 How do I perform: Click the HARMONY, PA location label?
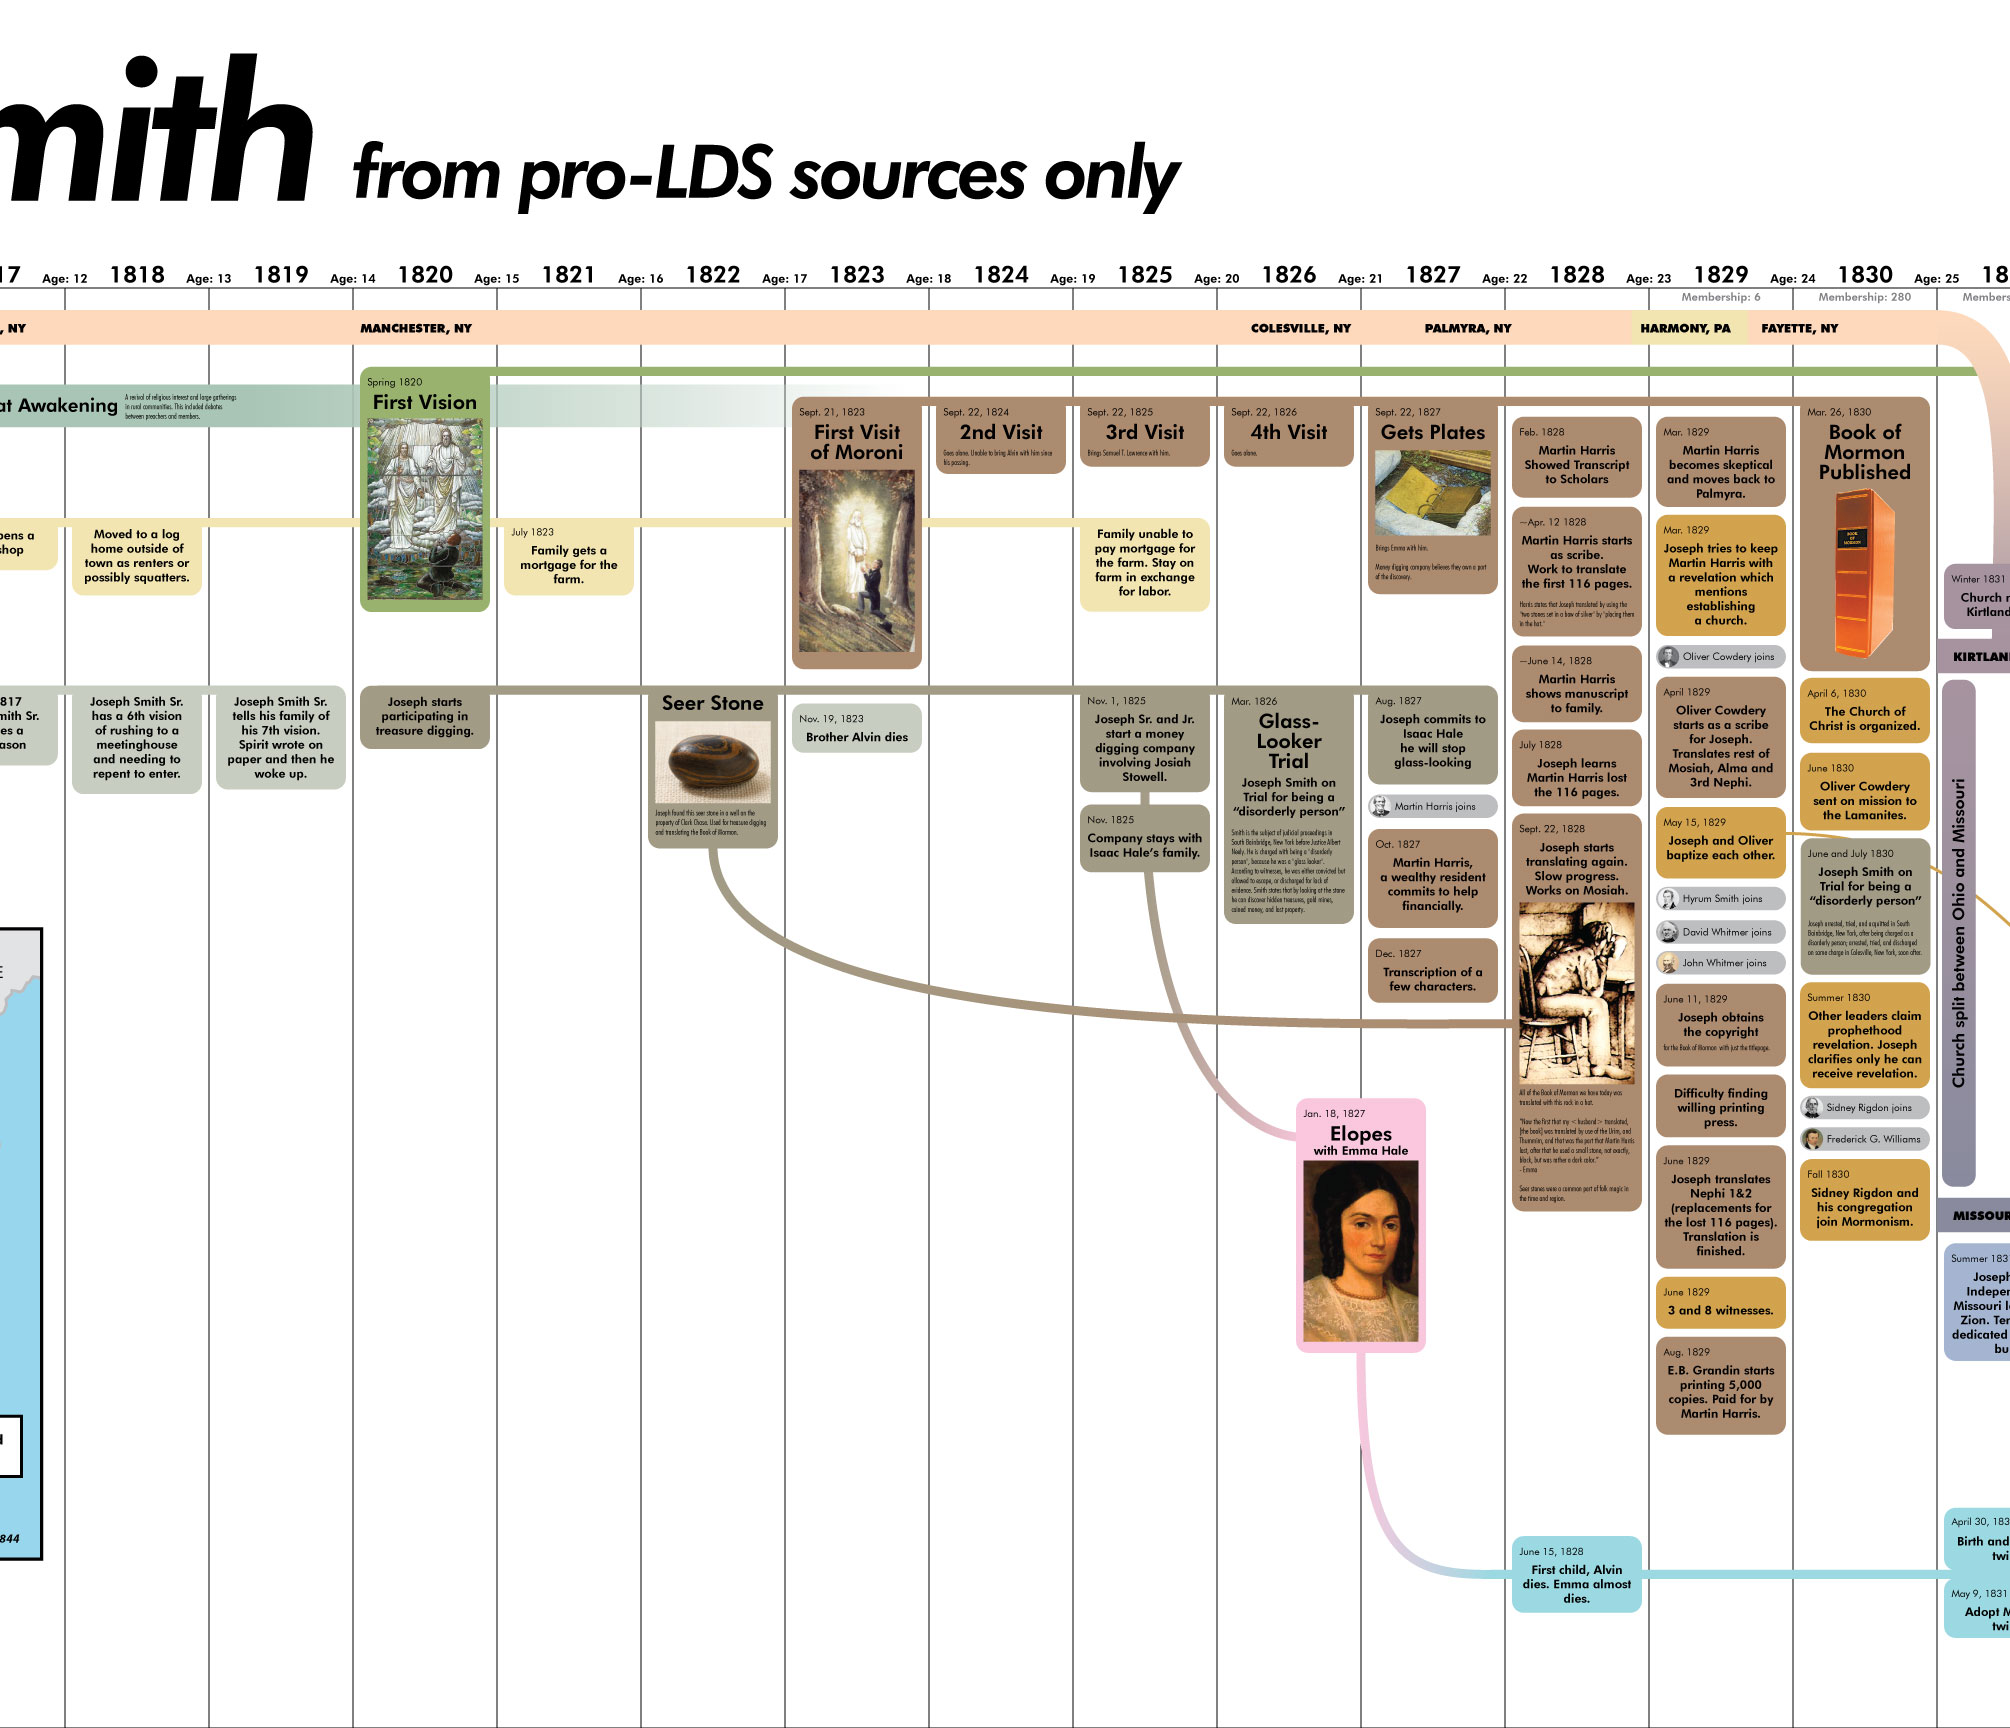1685,328
